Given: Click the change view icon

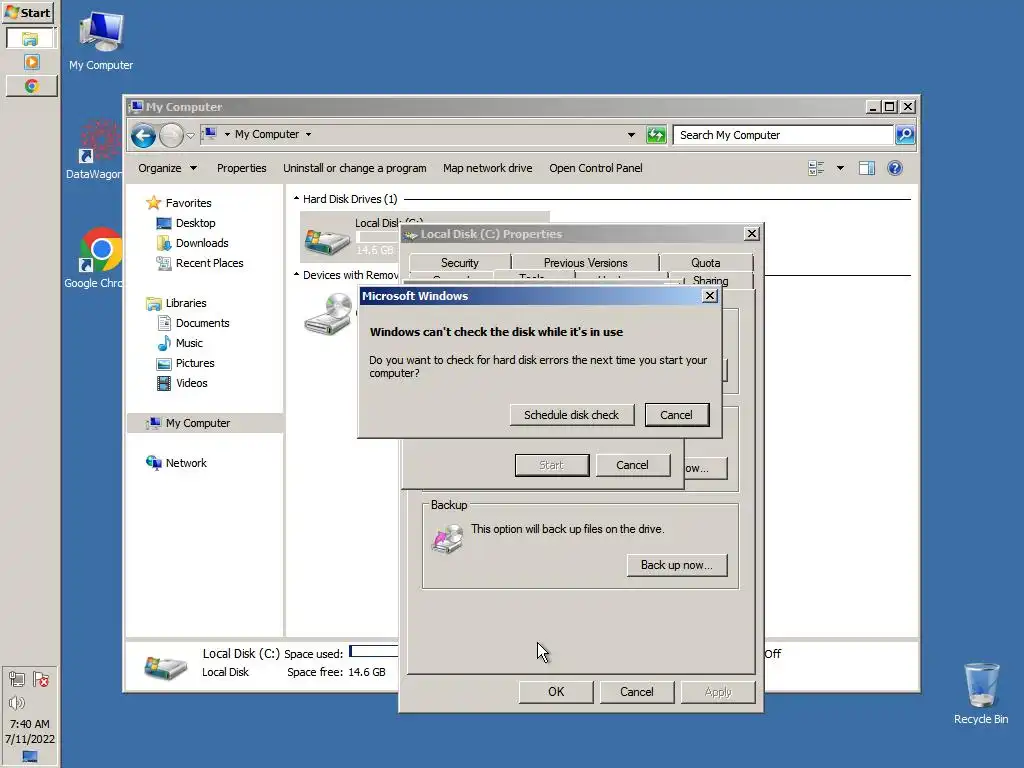Looking at the screenshot, I should pos(816,168).
